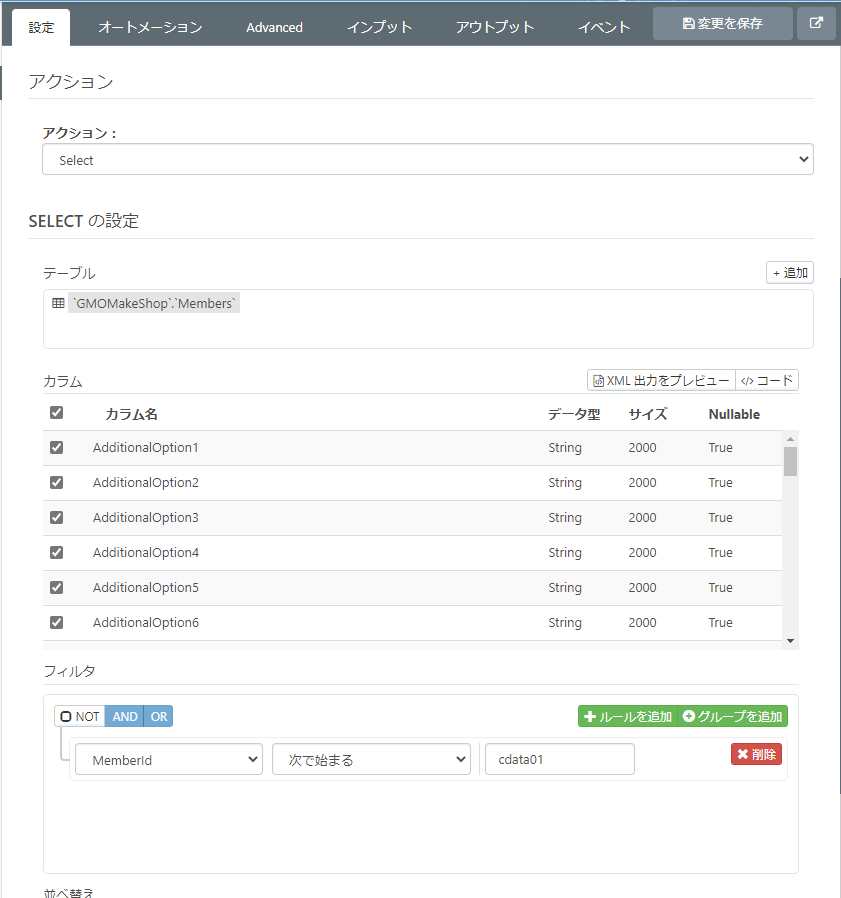The image size is (841, 898).
Task: Uncheck the AdditionalOption5 column
Action: 56,587
